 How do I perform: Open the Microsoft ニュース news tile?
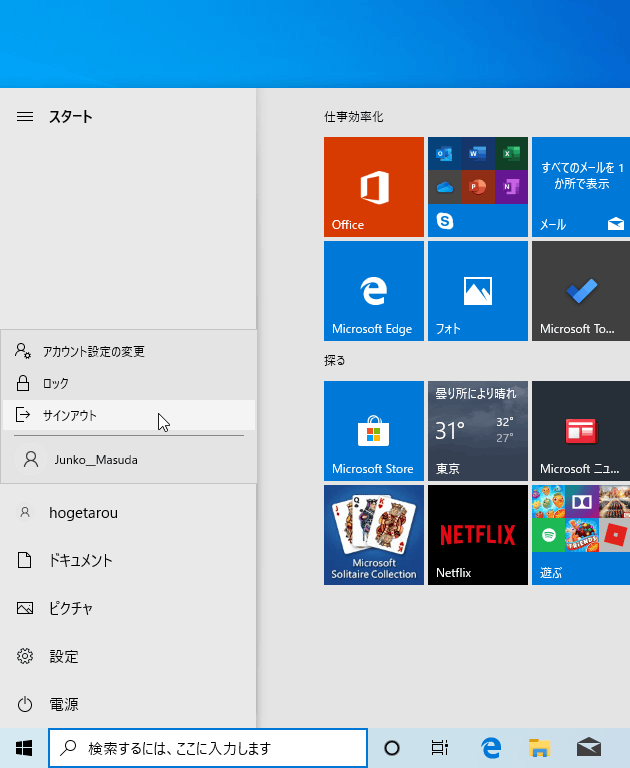[x=581, y=431]
